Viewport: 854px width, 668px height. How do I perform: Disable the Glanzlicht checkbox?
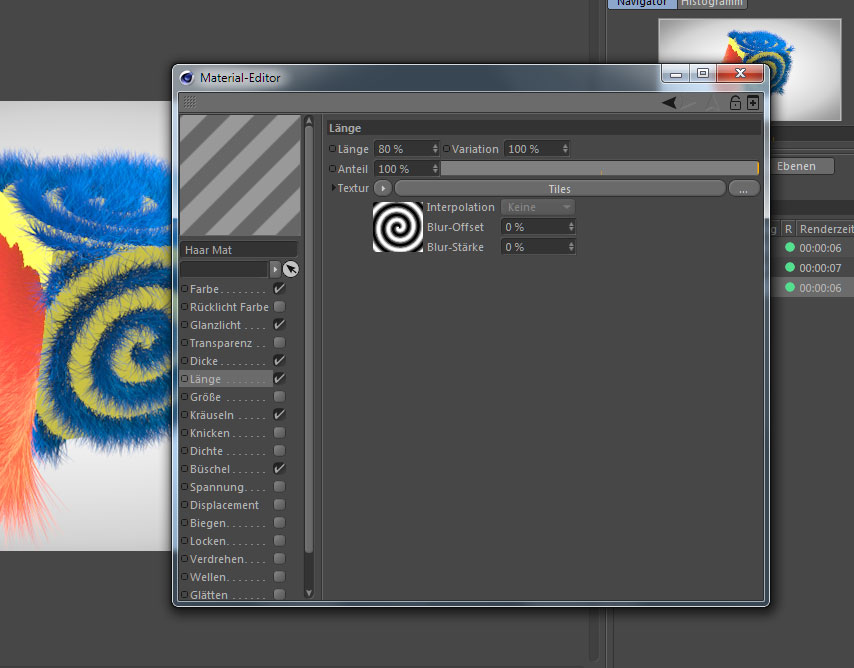(279, 325)
